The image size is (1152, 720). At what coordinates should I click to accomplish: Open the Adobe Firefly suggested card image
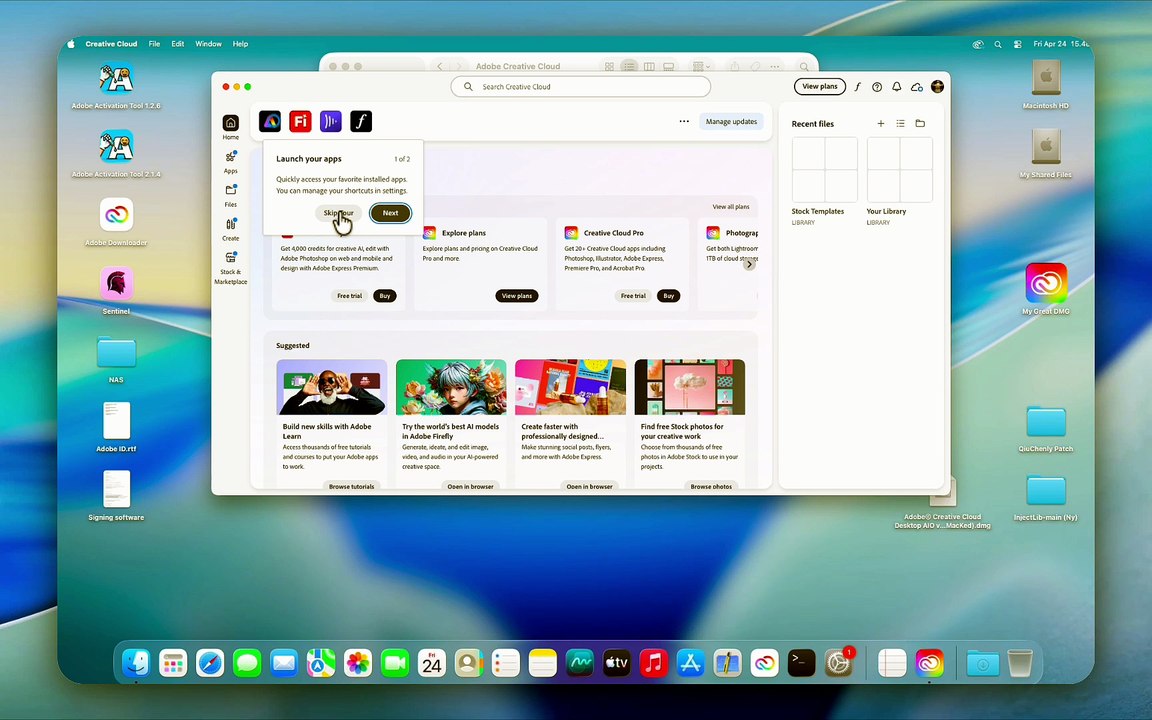point(451,387)
